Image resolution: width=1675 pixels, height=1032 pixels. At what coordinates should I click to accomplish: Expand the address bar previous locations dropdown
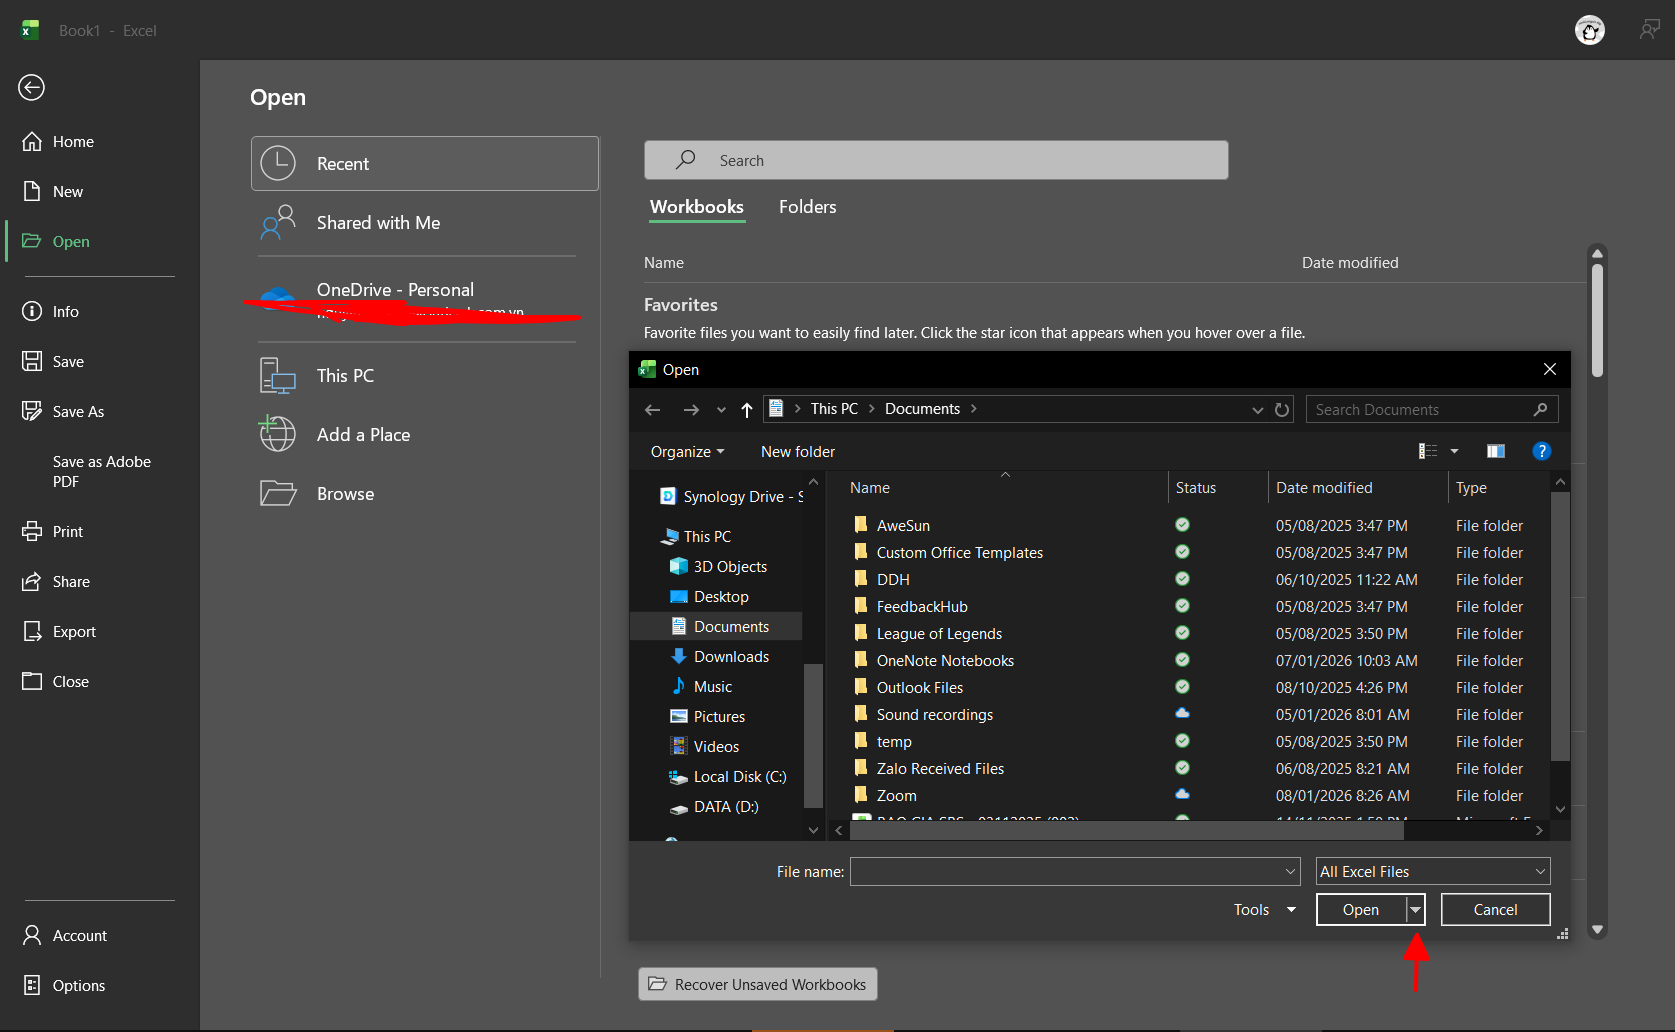[1257, 410]
